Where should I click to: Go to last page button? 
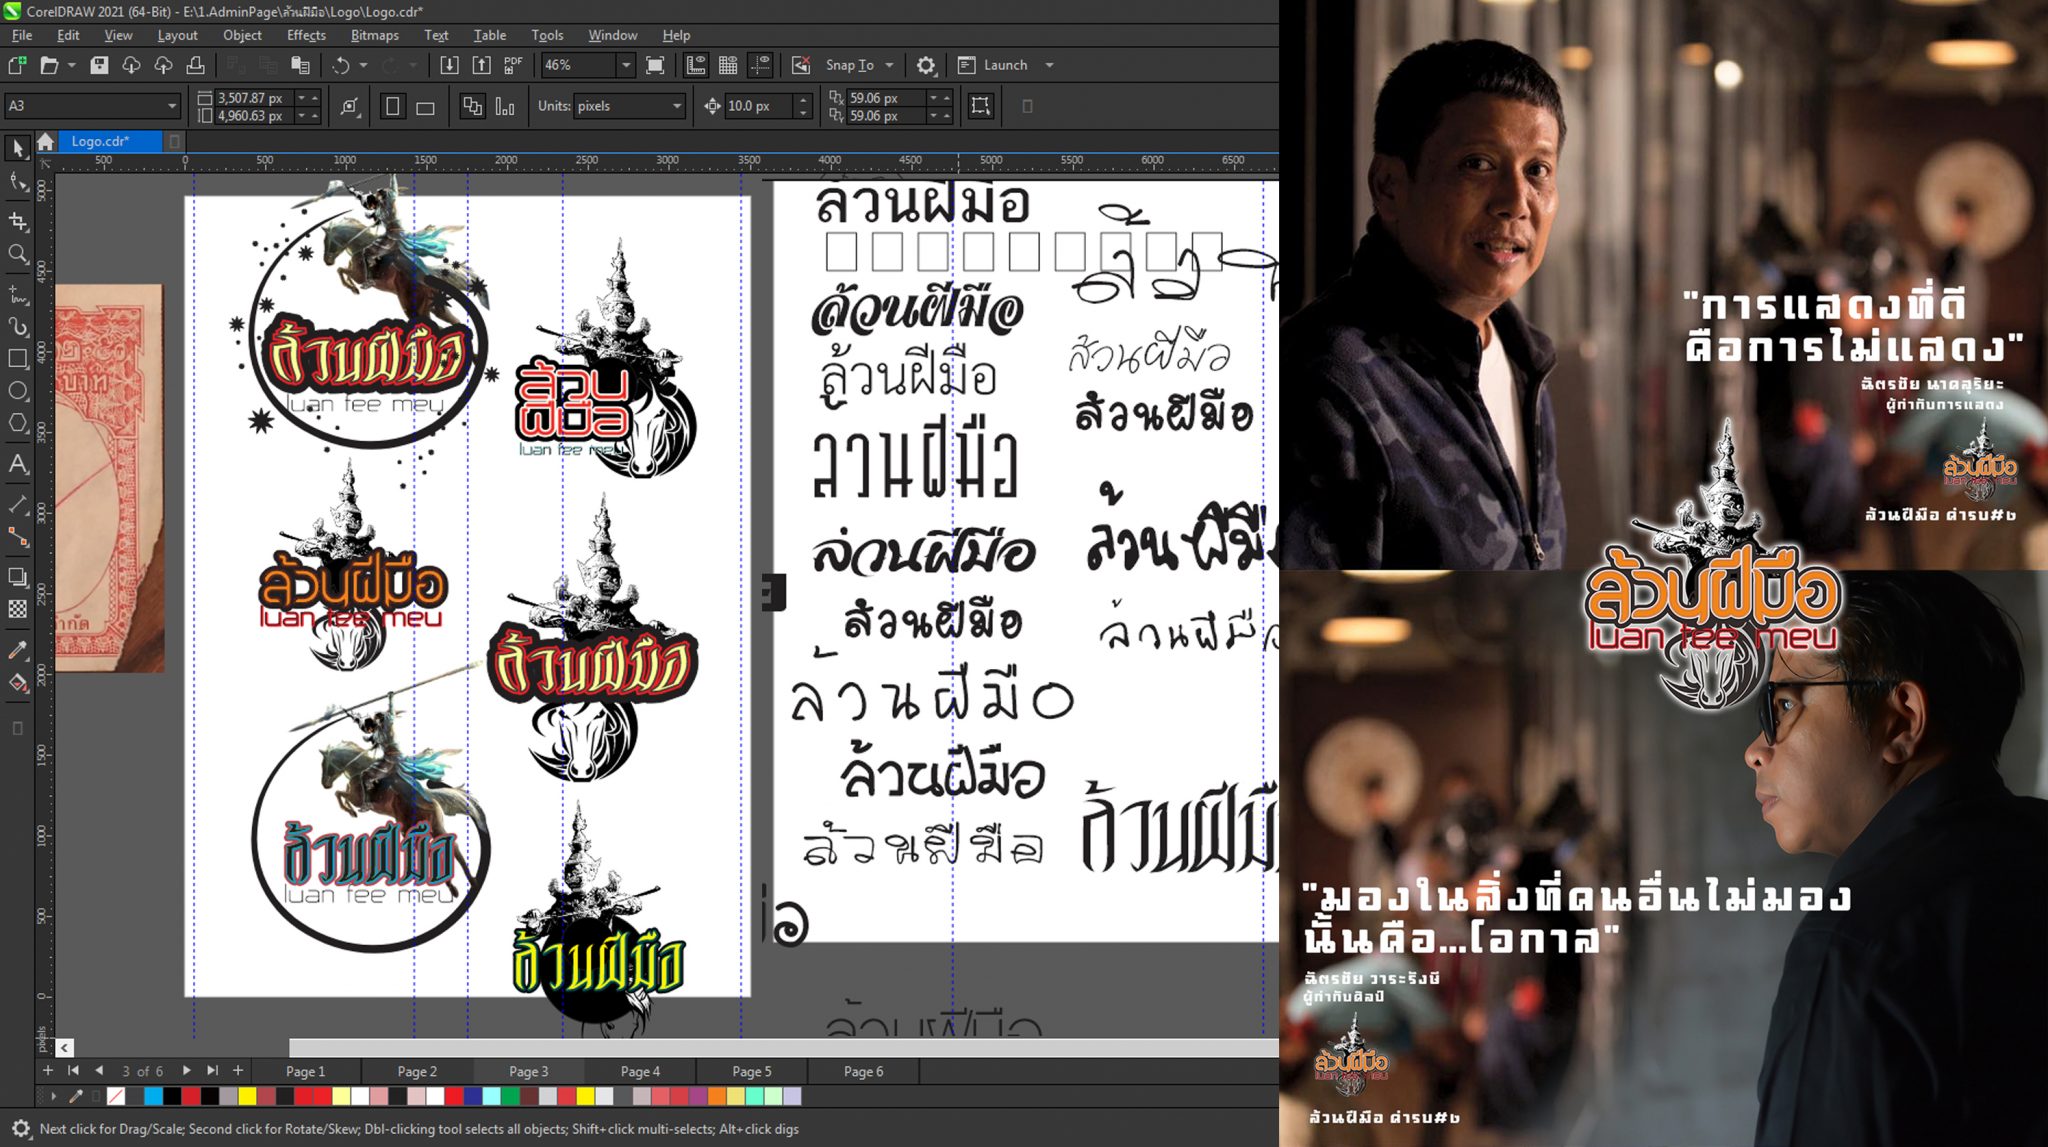[212, 1070]
